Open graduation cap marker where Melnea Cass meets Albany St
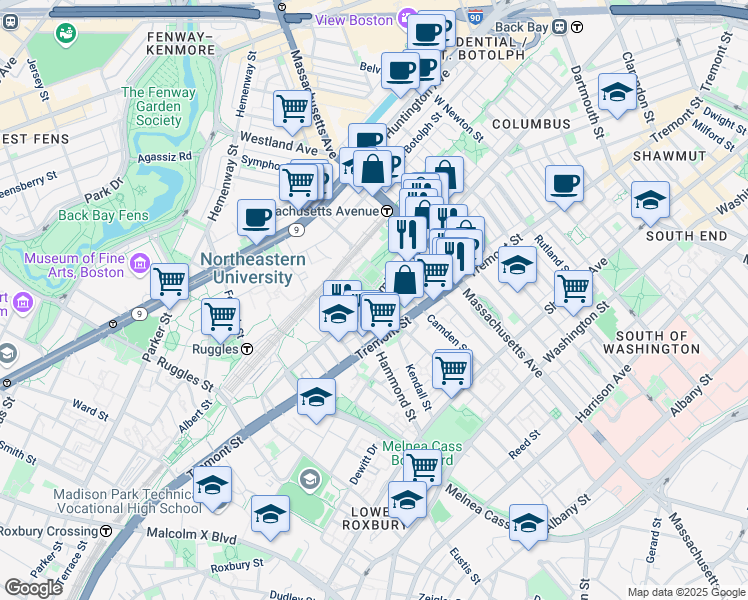Screen dimensions: 748x600 pos(528,523)
